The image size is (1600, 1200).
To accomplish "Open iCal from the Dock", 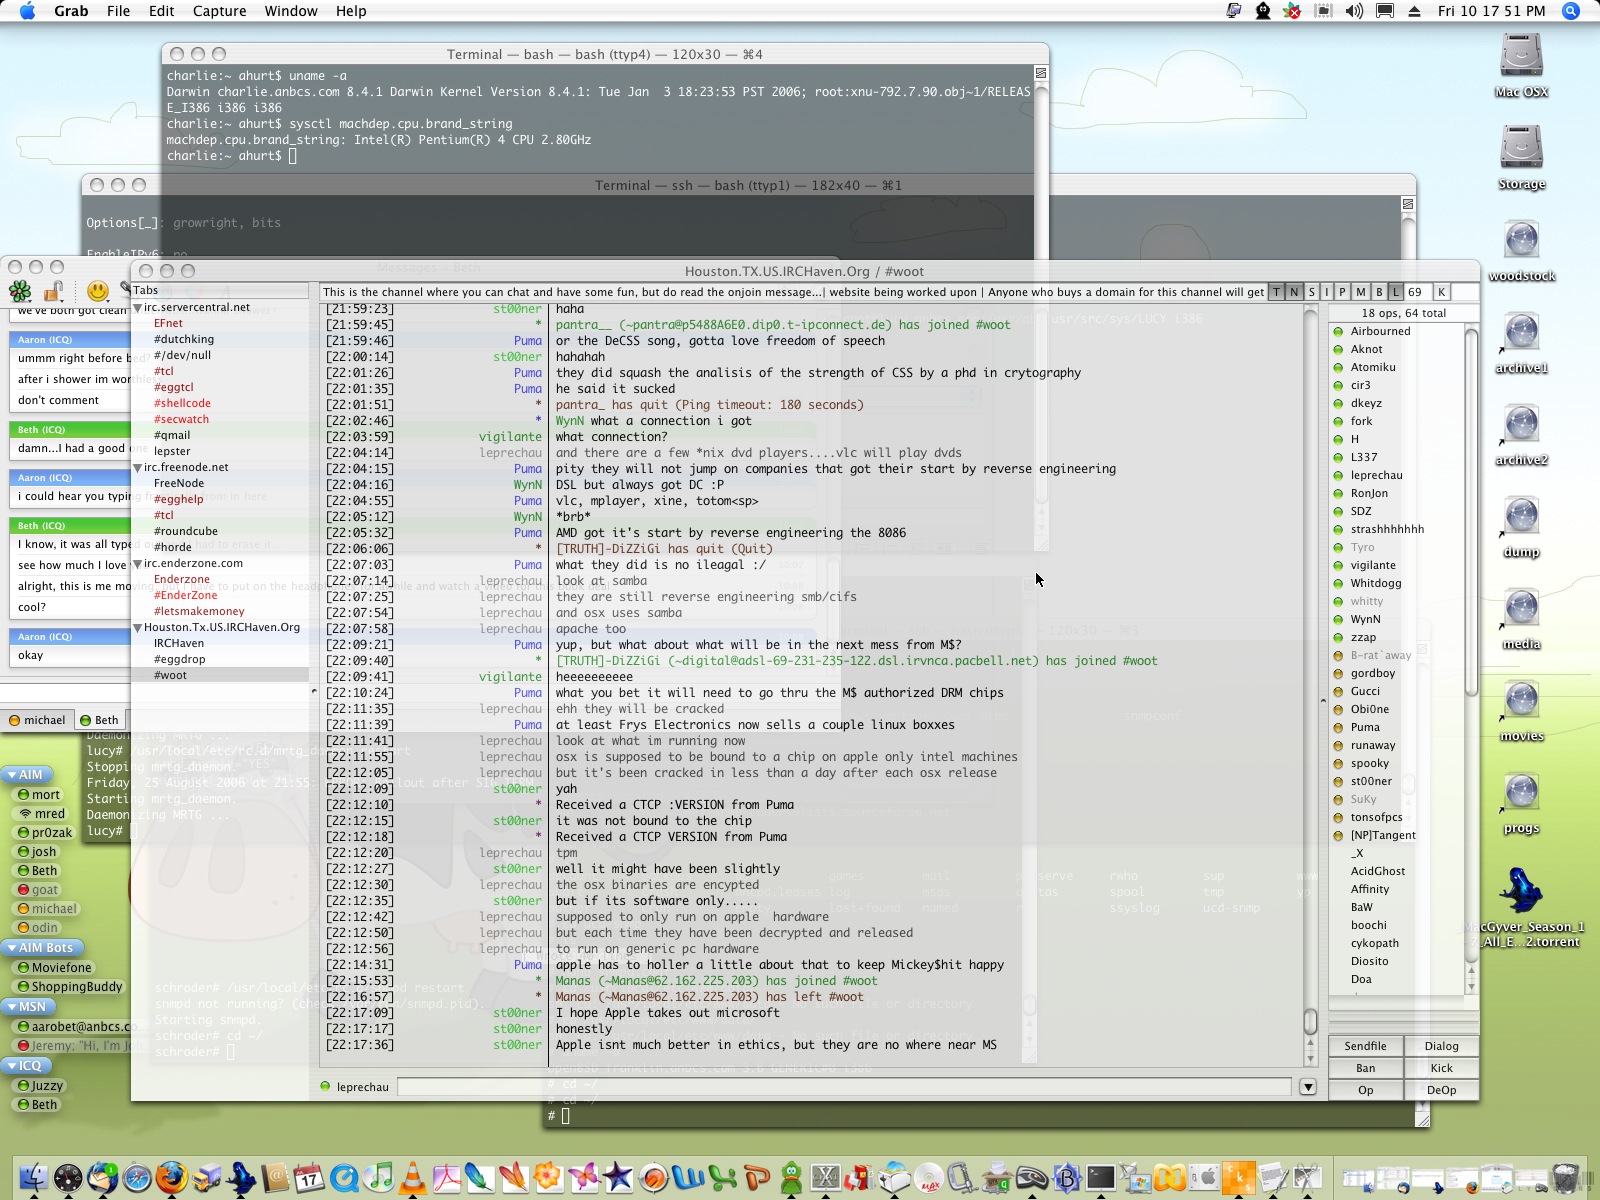I will (x=309, y=1178).
